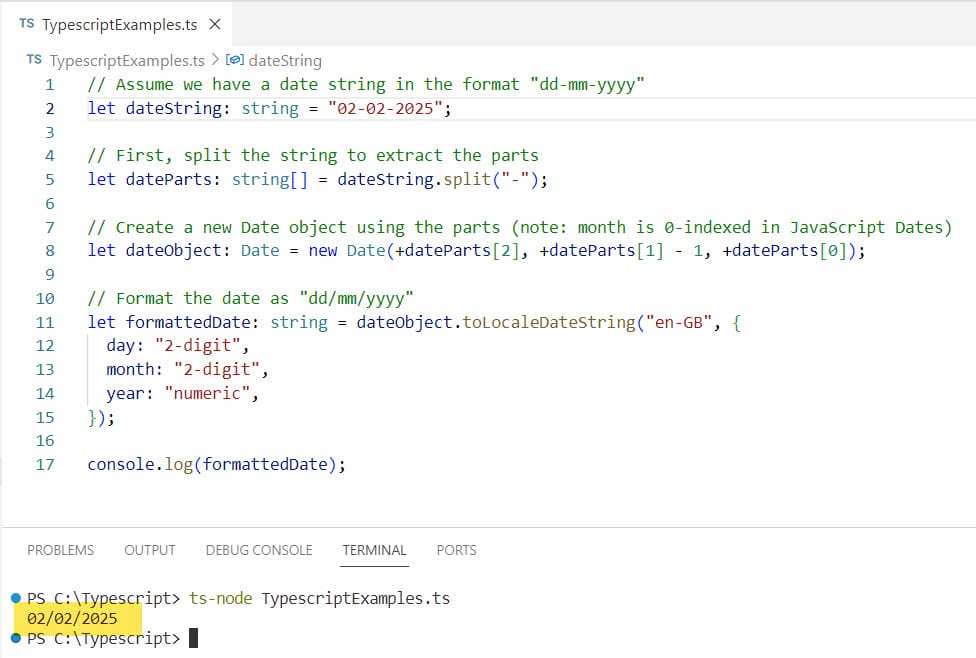
Task: Select the TypescriptExamples.ts editor tab
Action: (x=116, y=24)
